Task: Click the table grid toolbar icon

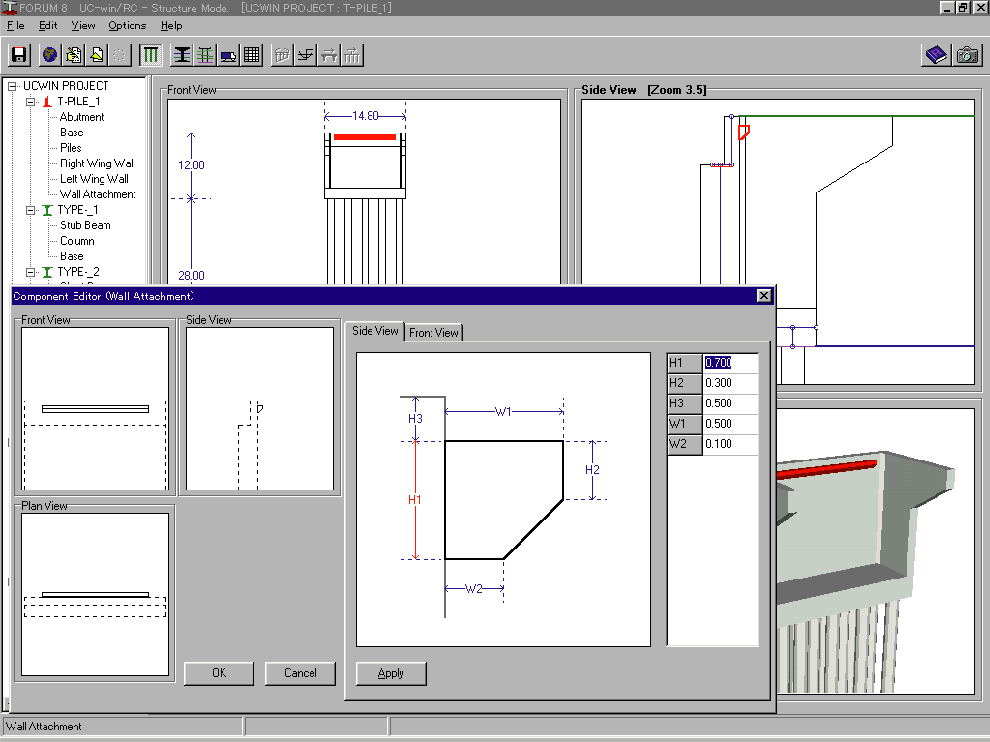Action: tap(252, 55)
